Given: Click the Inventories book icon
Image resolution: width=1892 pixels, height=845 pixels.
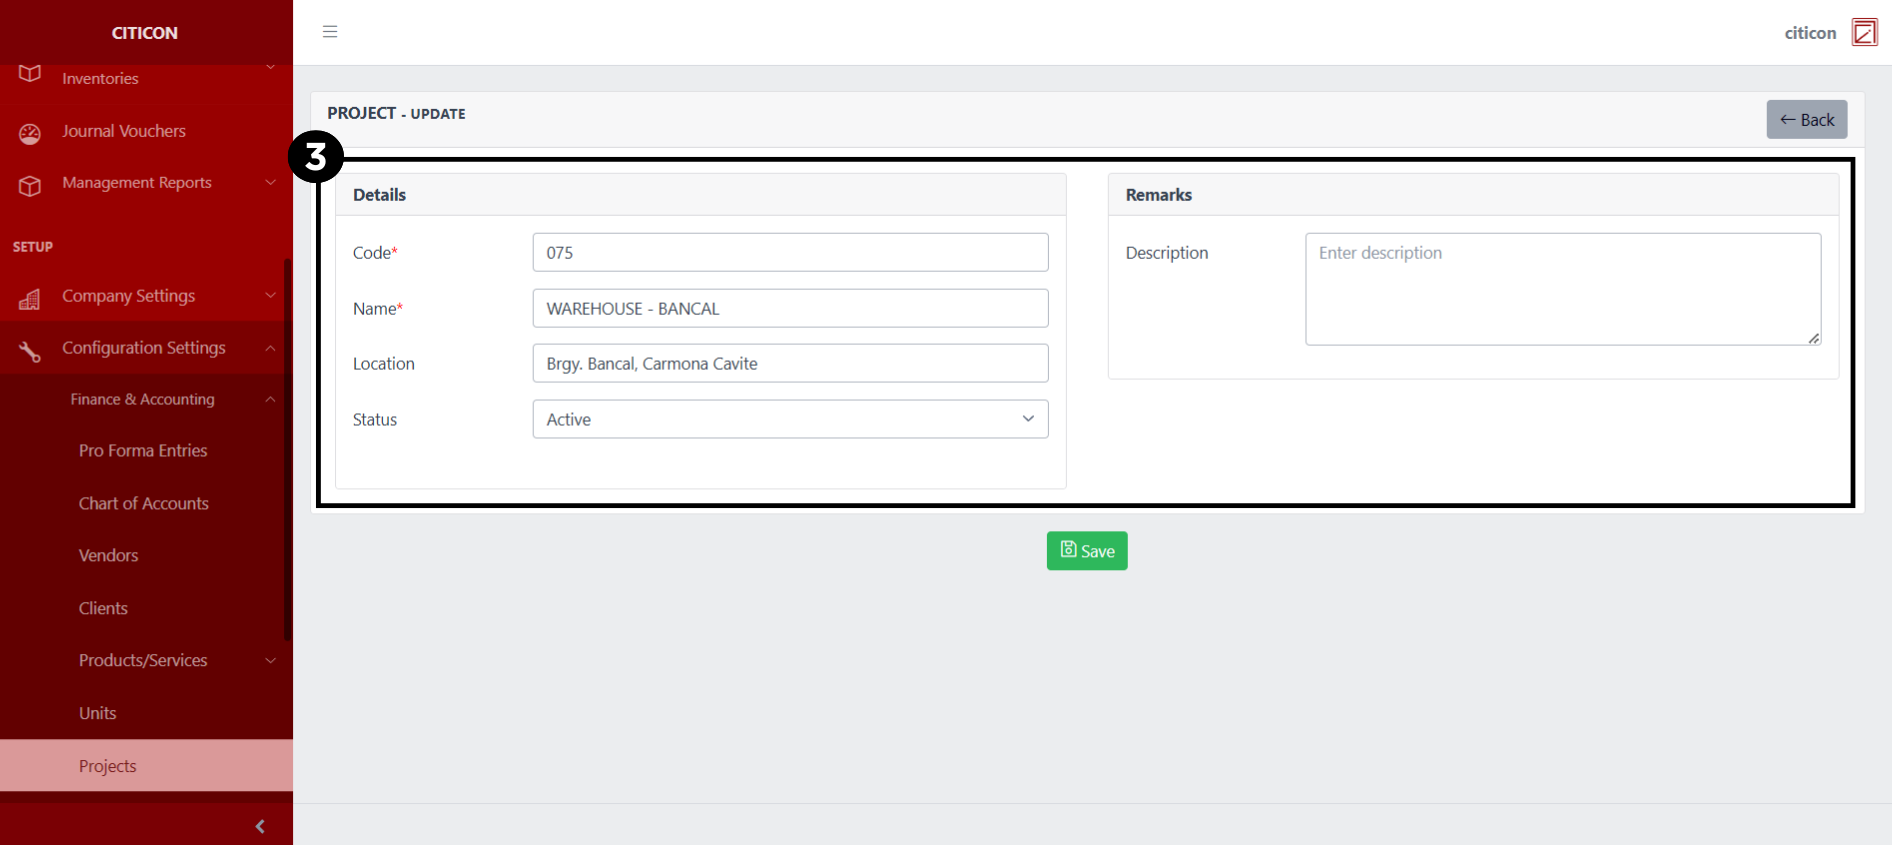Looking at the screenshot, I should tap(30, 75).
